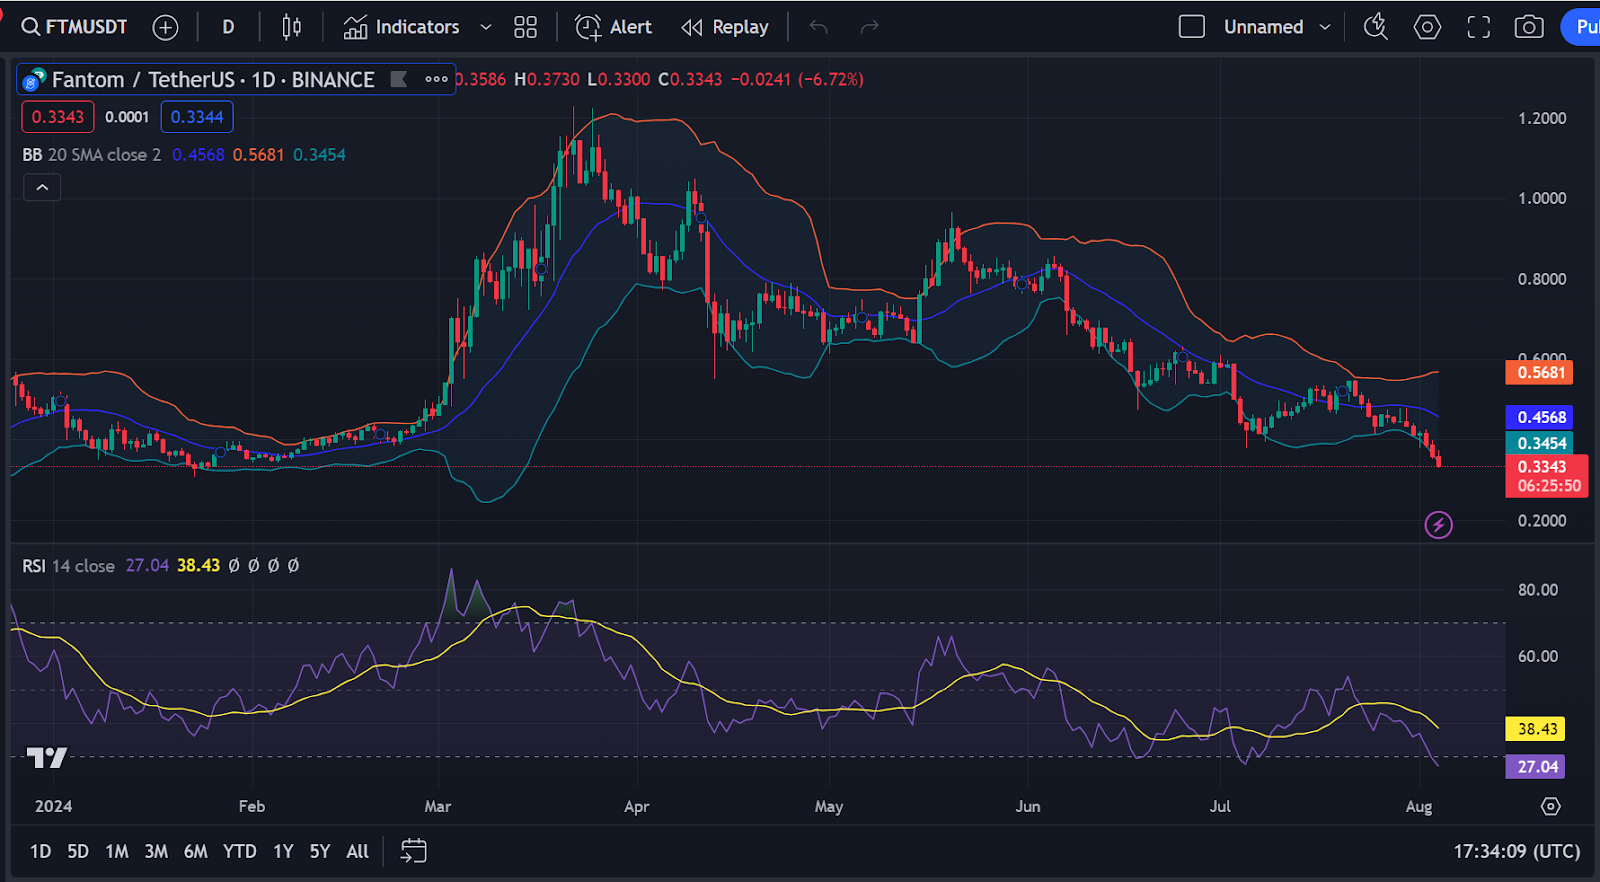
Task: Set range to 1M
Action: [117, 851]
